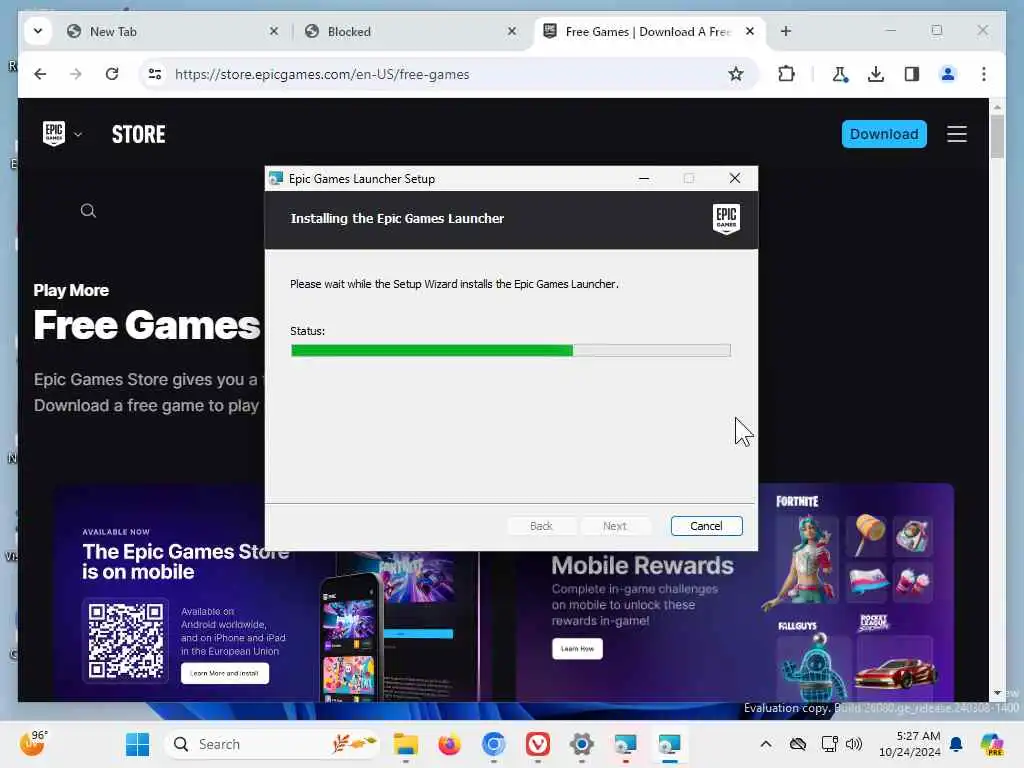Click the Learn How button
The height and width of the screenshot is (768, 1024).
pyautogui.click(x=577, y=648)
